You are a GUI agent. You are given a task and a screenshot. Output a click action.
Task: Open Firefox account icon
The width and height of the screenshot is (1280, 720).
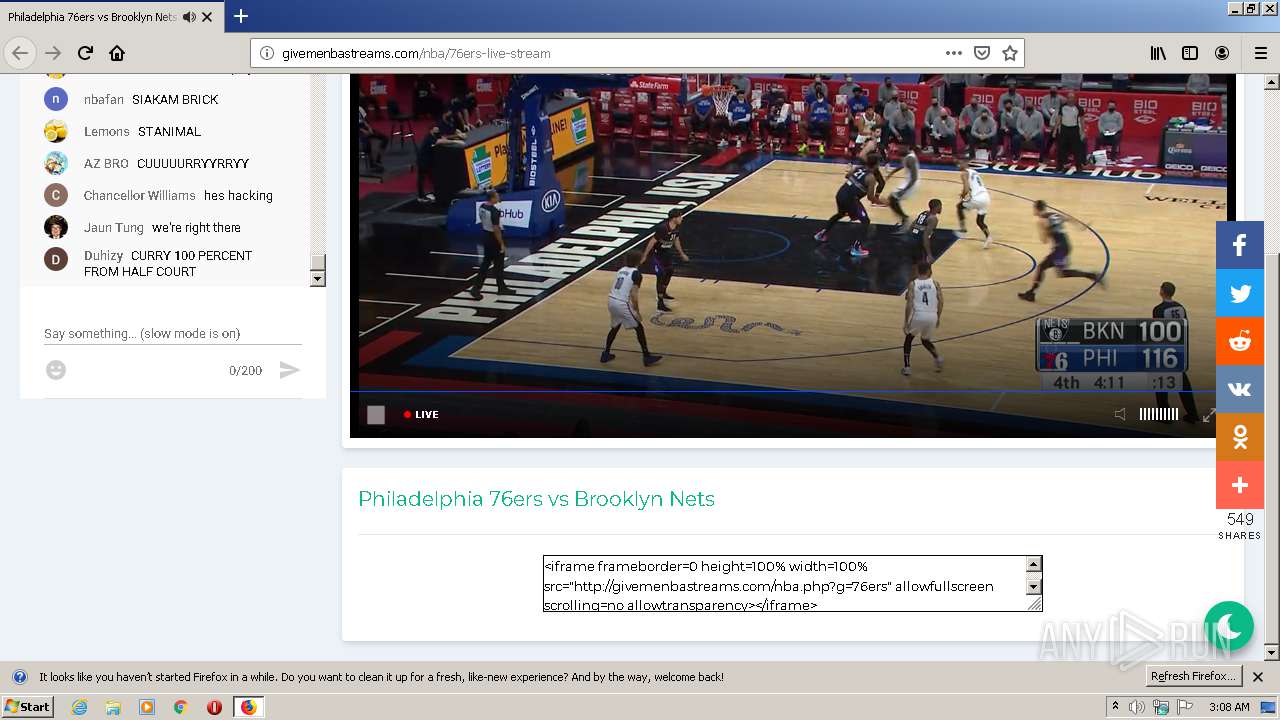[1222, 53]
